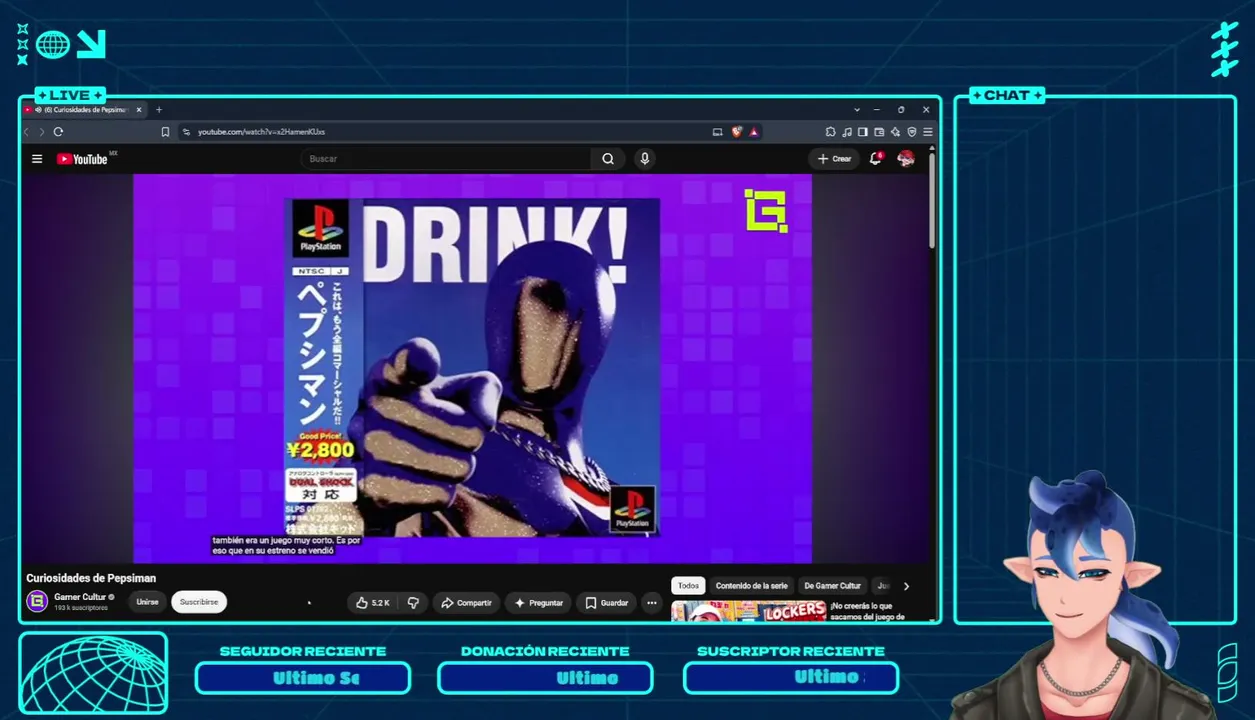Open the media control music note icon

[847, 132]
